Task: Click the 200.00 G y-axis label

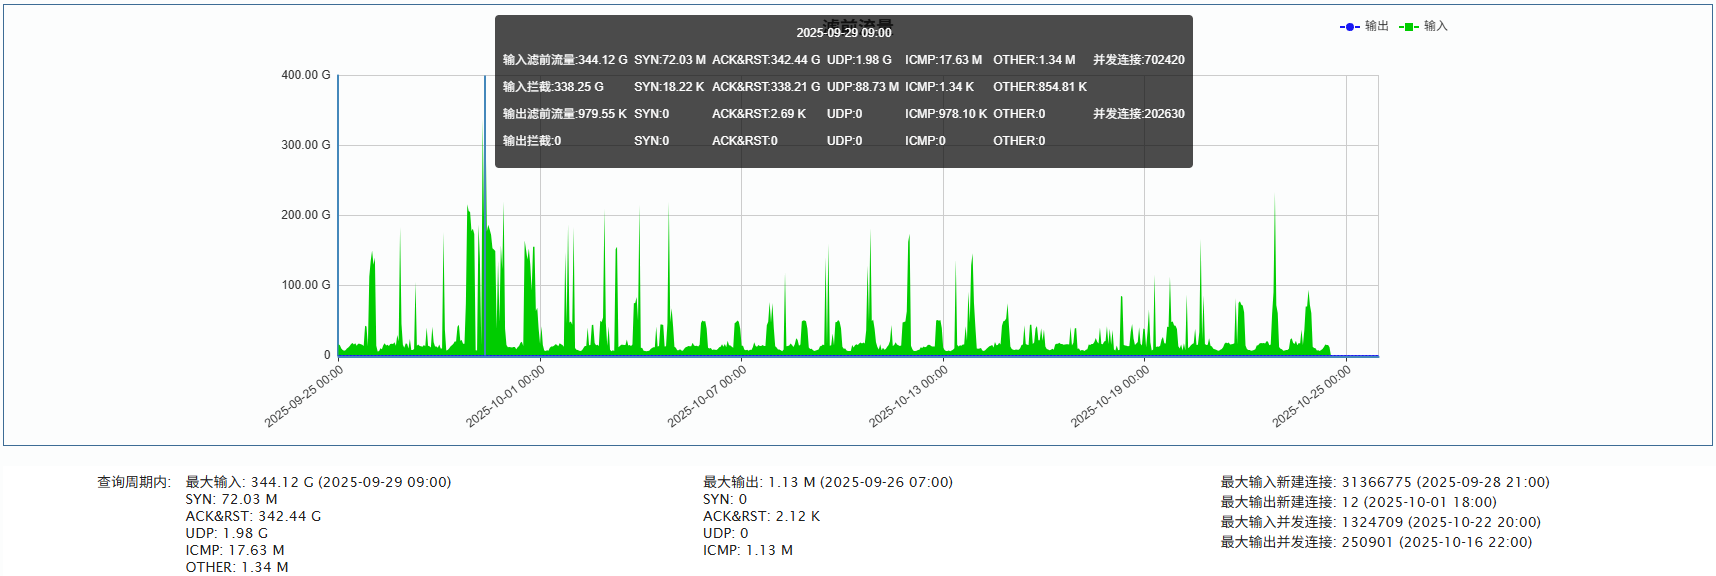Action: coord(305,215)
